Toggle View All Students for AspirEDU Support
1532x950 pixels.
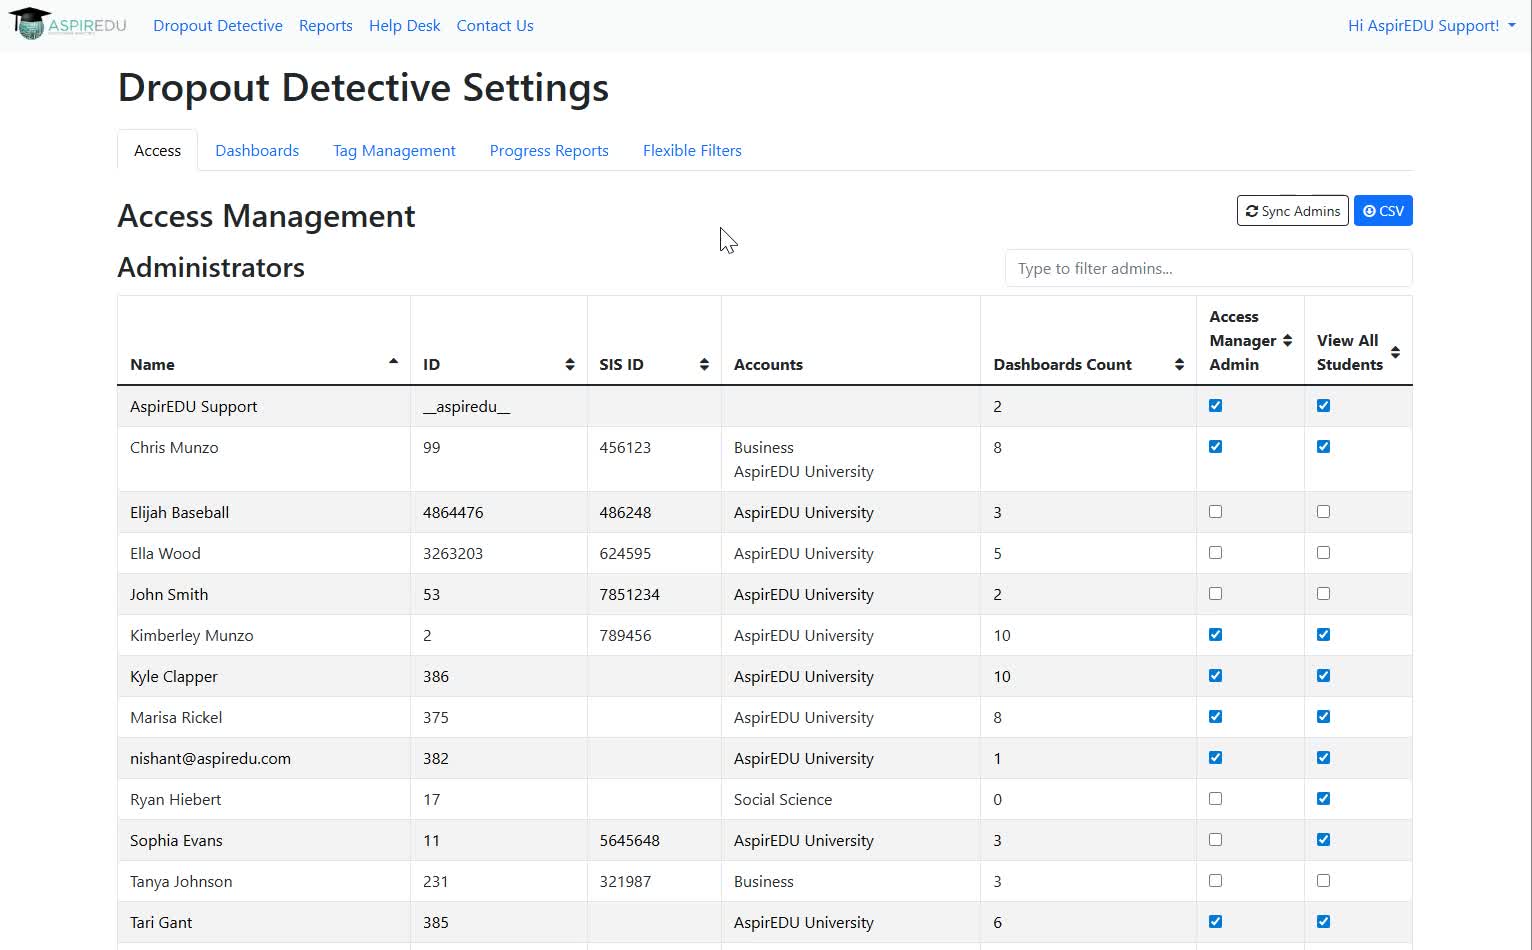coord(1323,406)
